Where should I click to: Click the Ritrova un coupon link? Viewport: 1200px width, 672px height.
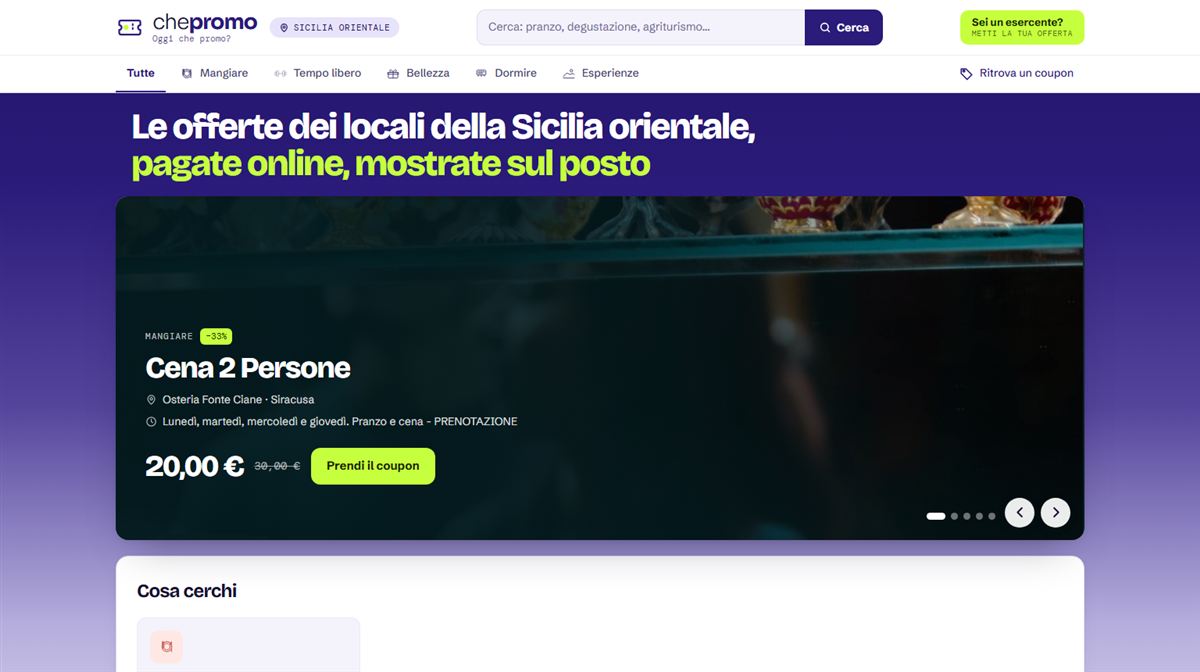coord(1016,73)
